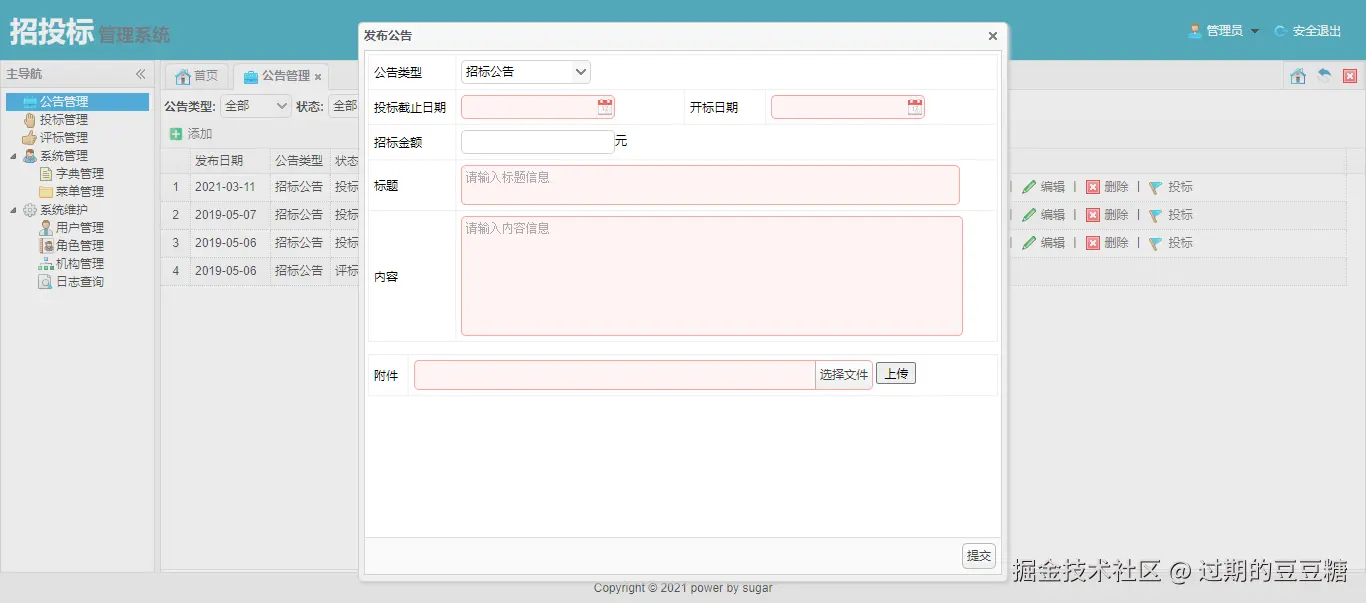Switch to the 公告管理 tab
The image size is (1366, 603).
coord(279,76)
